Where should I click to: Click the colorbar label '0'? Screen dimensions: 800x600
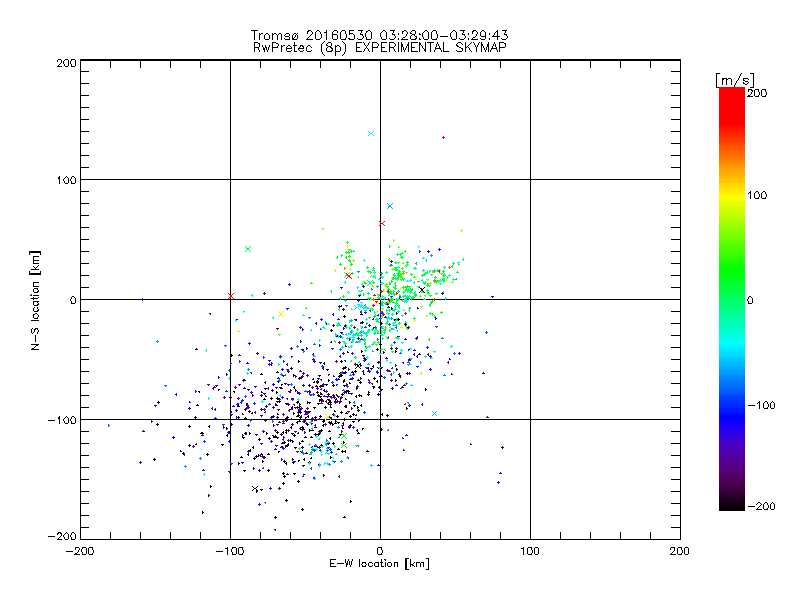click(750, 300)
